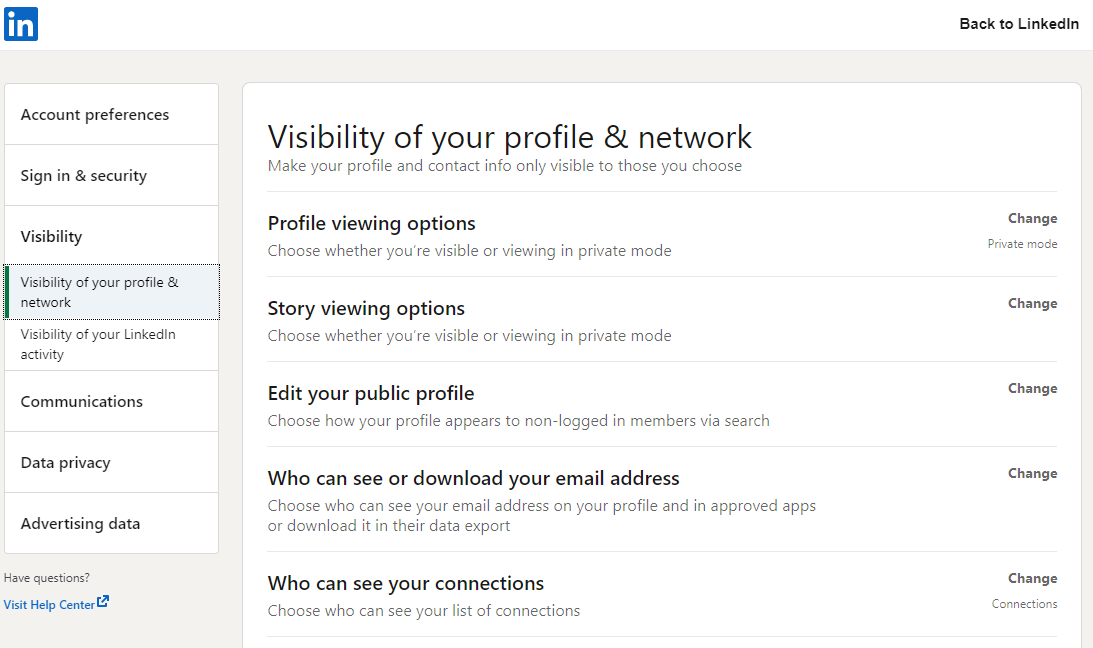This screenshot has height=648, width=1093.
Task: Click the LinkedIn logo
Action: (21, 23)
